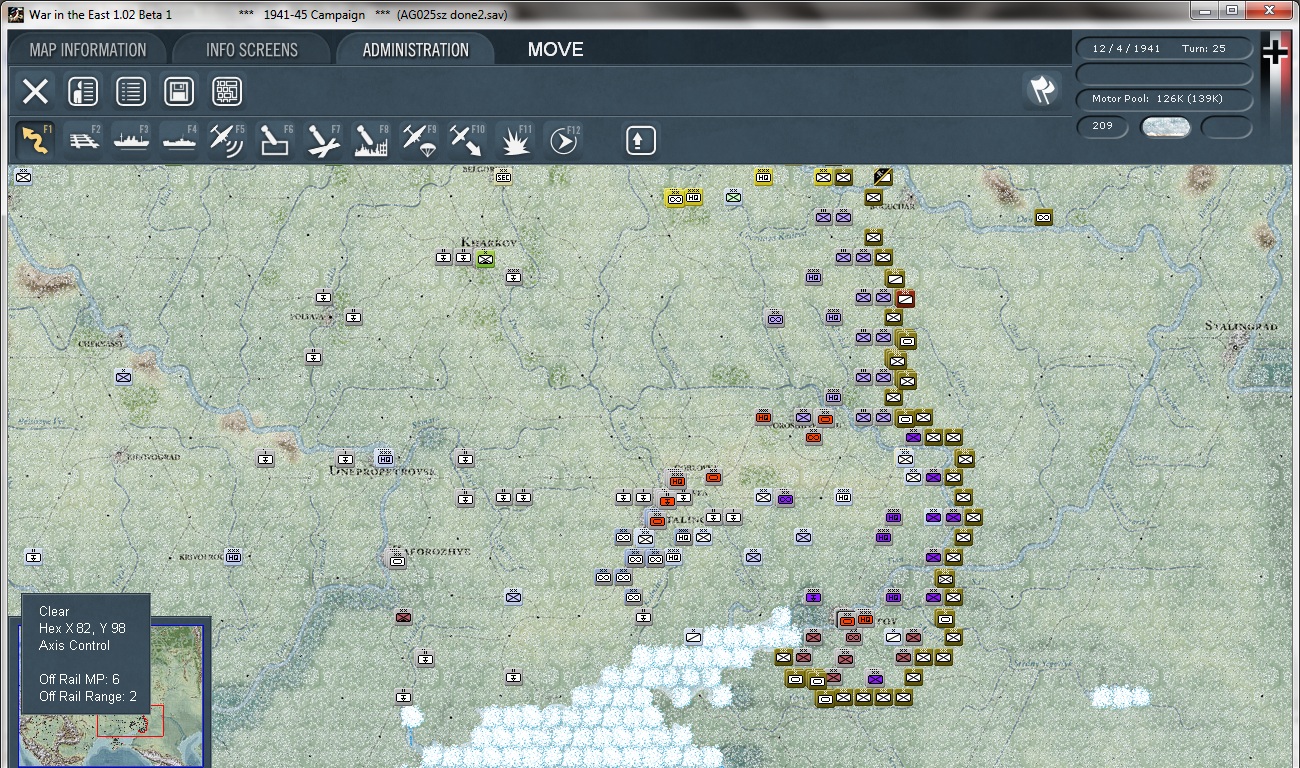Switch to the Info Screens tab
This screenshot has height=768, width=1300.
click(x=252, y=50)
